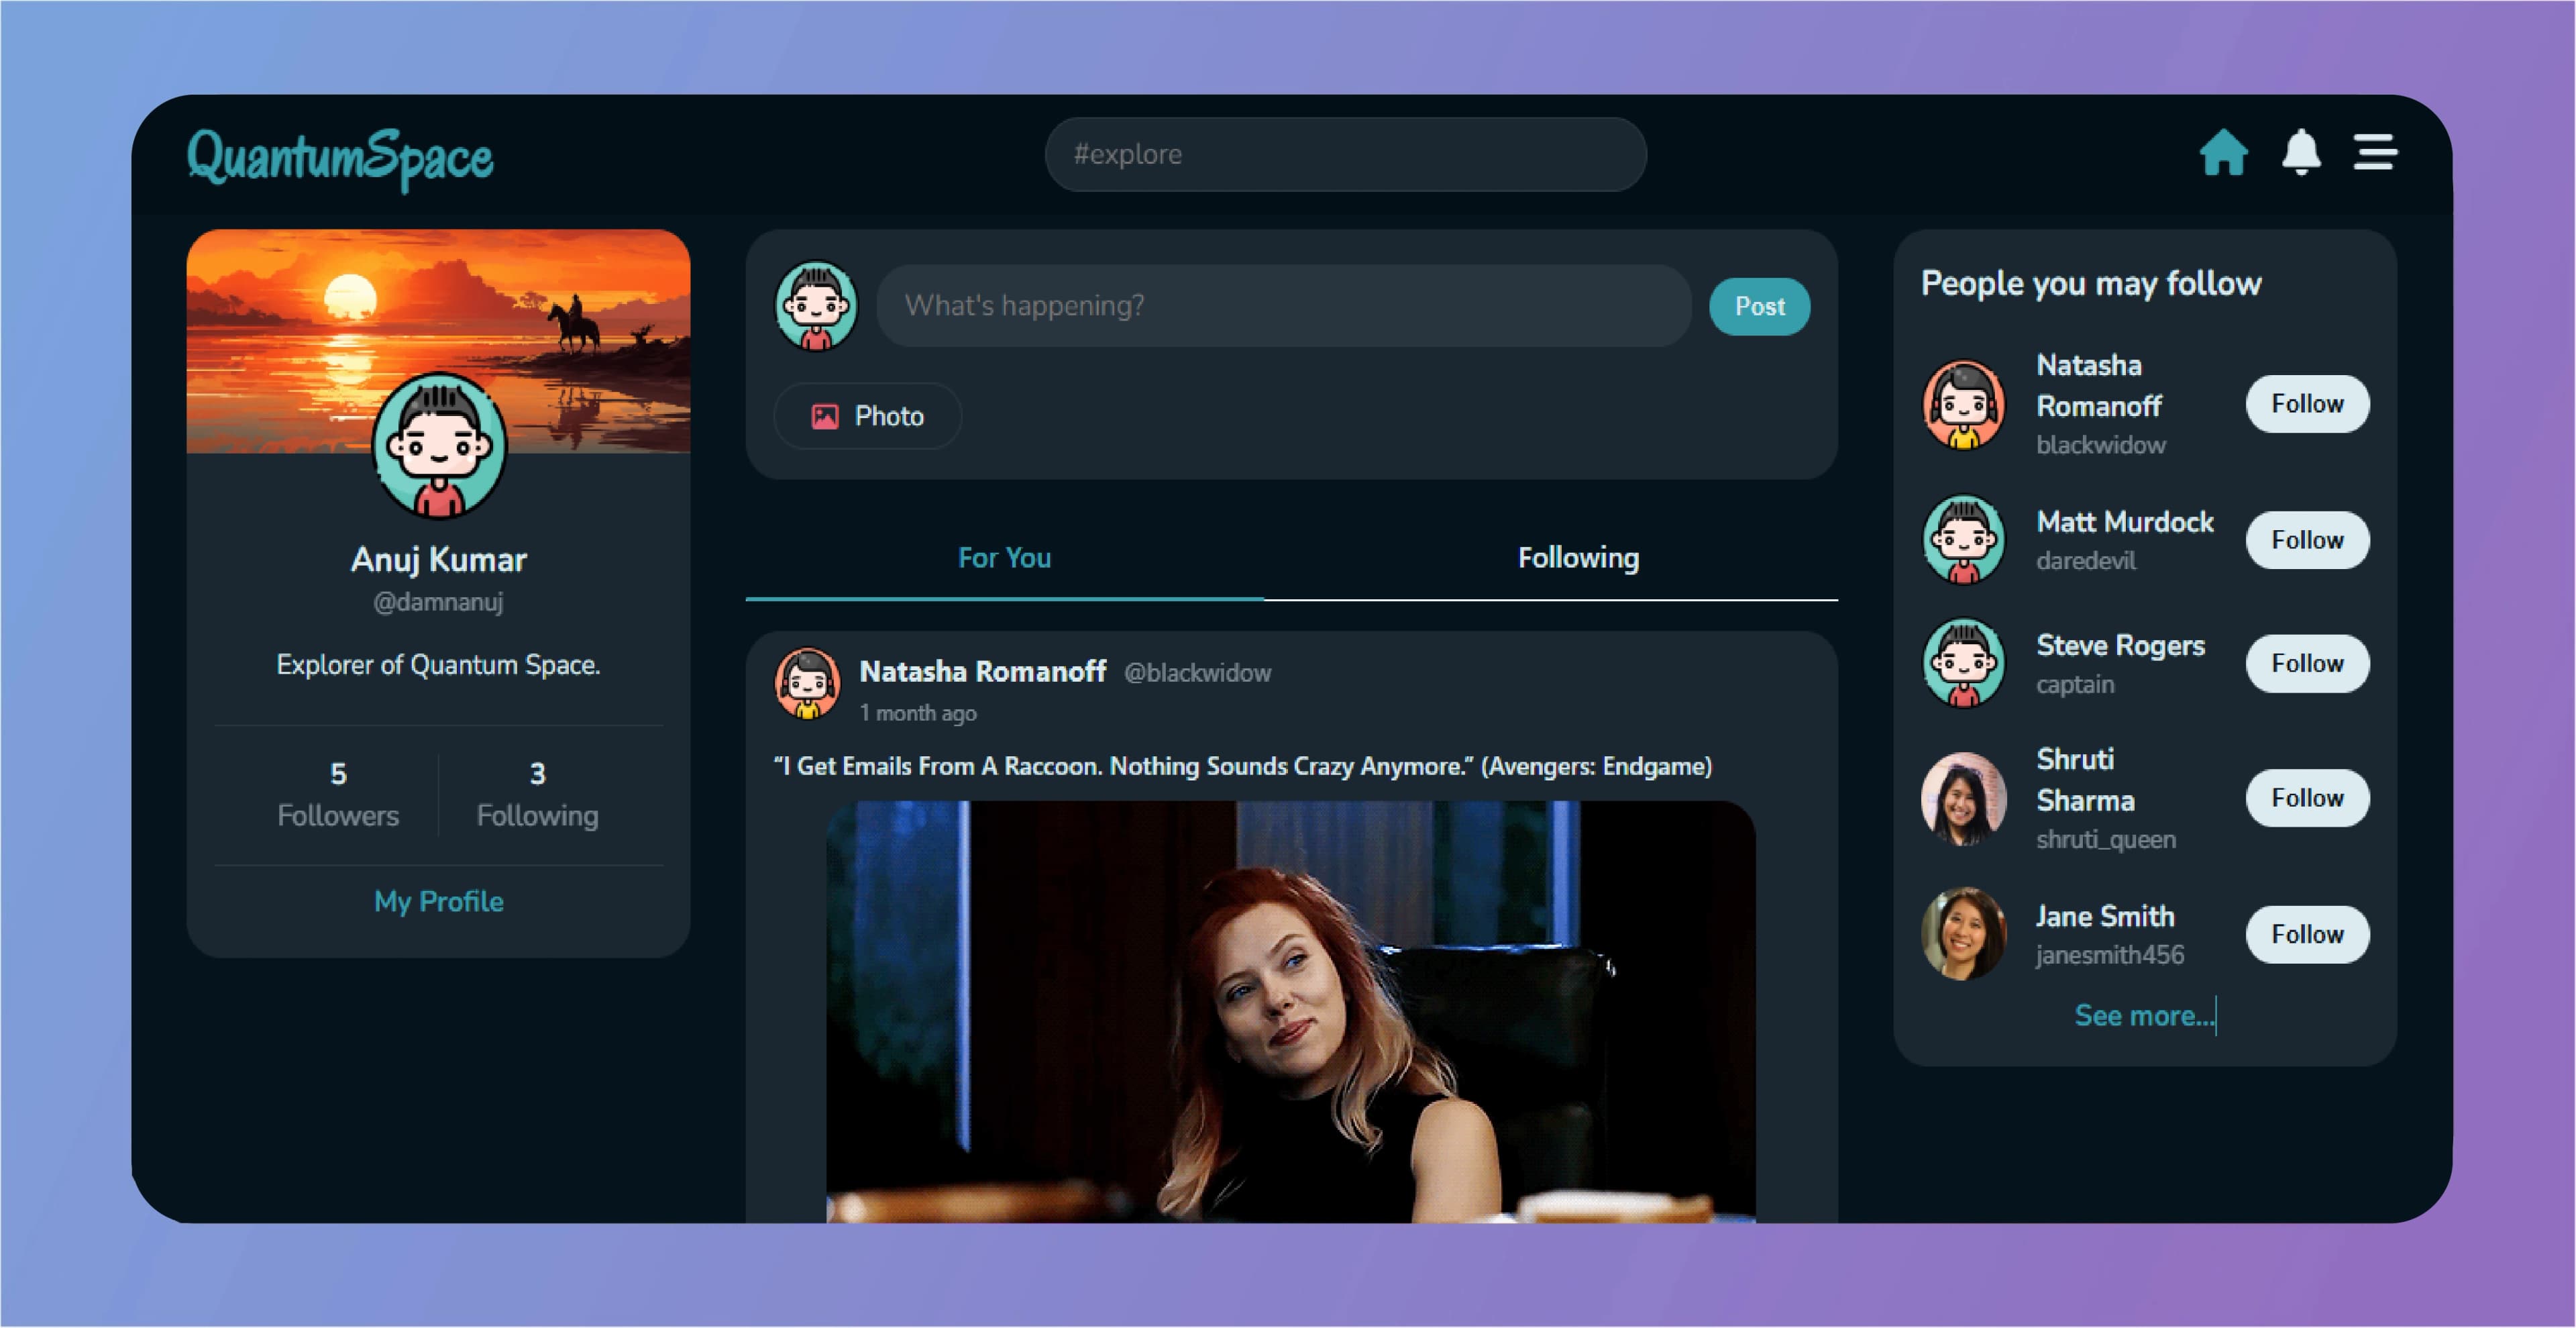This screenshot has width=2576, height=1328.
Task: Open Jane Smith's profile photo
Action: coord(1963,934)
